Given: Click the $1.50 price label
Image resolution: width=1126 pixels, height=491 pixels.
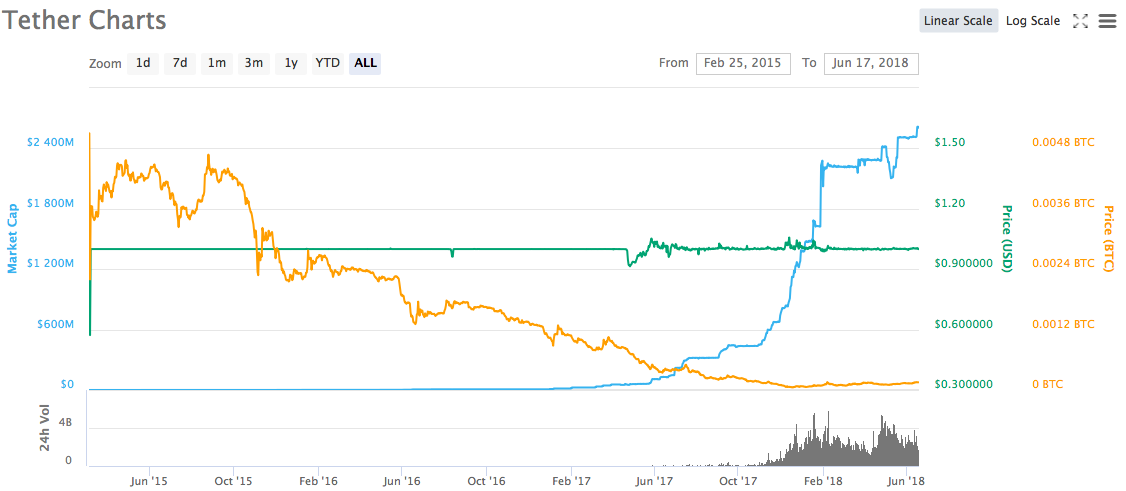Looking at the screenshot, I should 949,142.
